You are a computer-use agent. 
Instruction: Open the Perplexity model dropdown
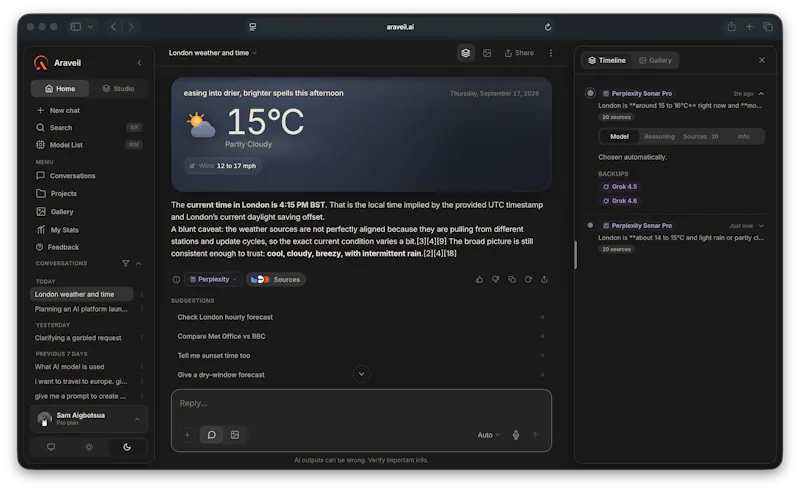click(x=213, y=280)
